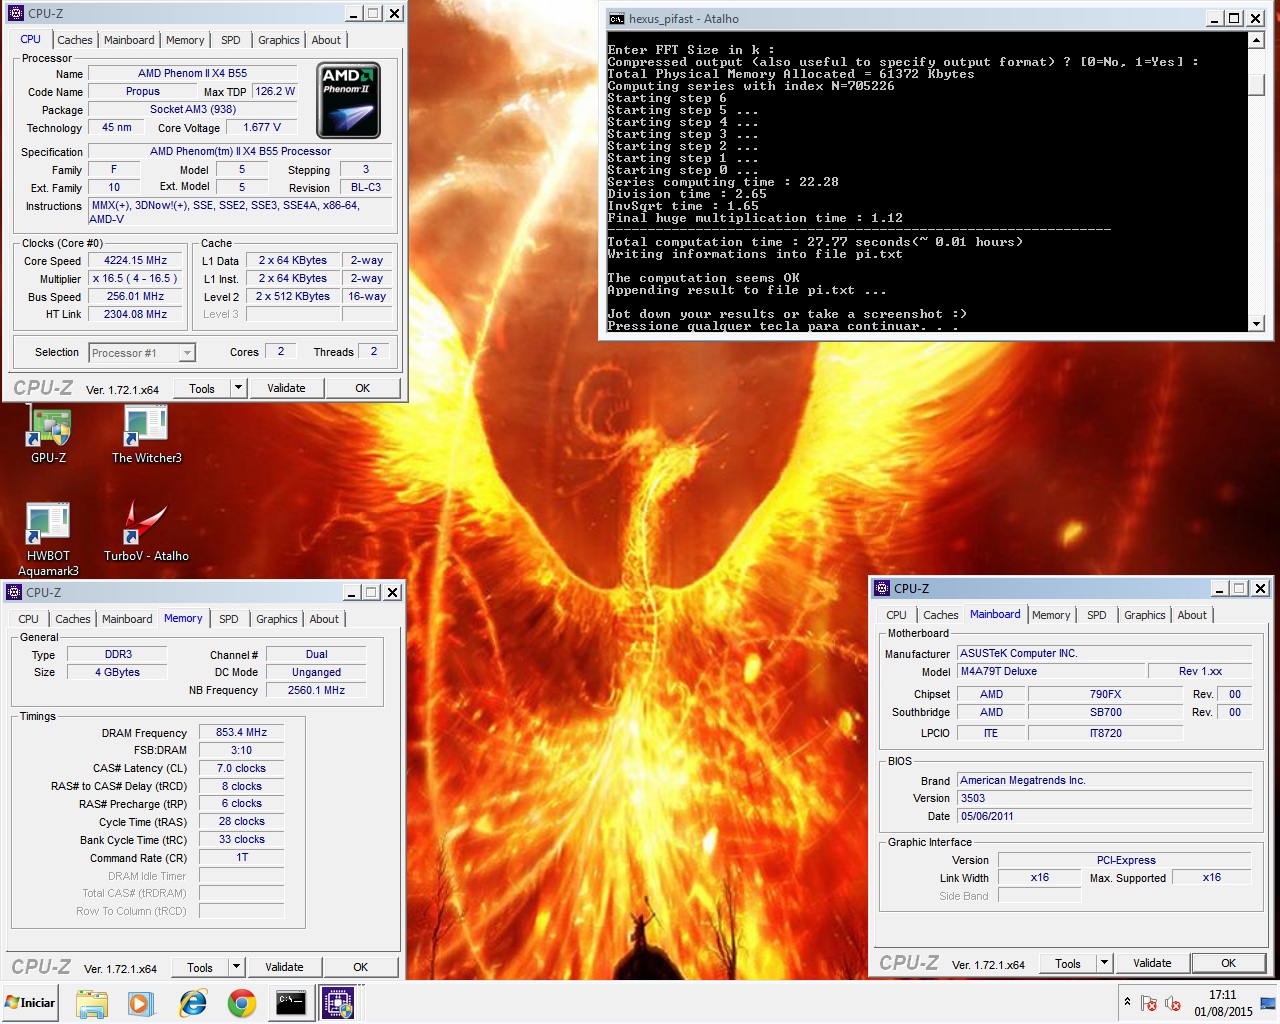Click the BIOS date 05/06/2011

pos(1105,816)
